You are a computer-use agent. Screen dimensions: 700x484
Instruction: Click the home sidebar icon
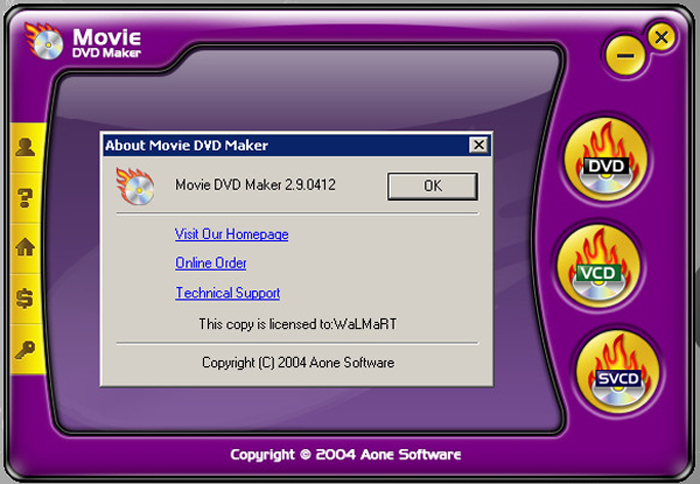(25, 246)
